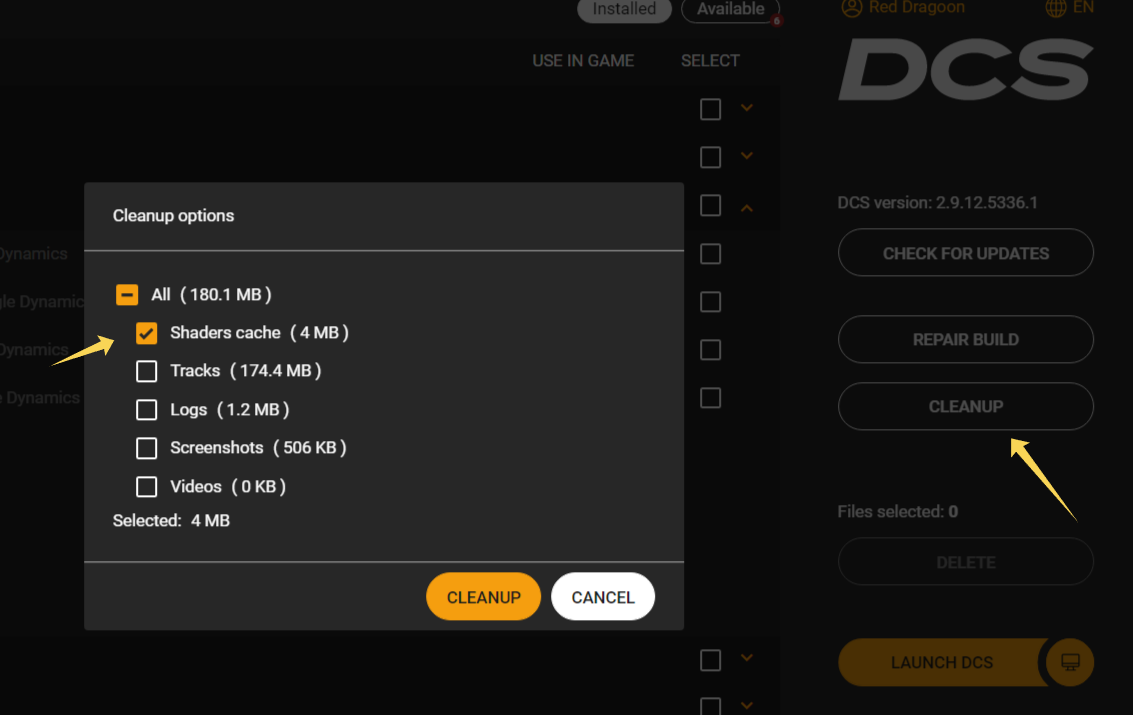
Task: Click the USE IN GAME column header
Action: tap(583, 61)
